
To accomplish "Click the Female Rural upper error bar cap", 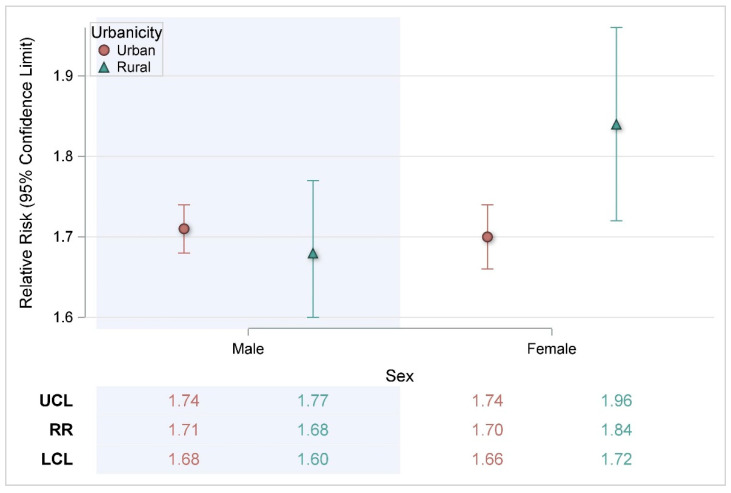I will 616,28.
